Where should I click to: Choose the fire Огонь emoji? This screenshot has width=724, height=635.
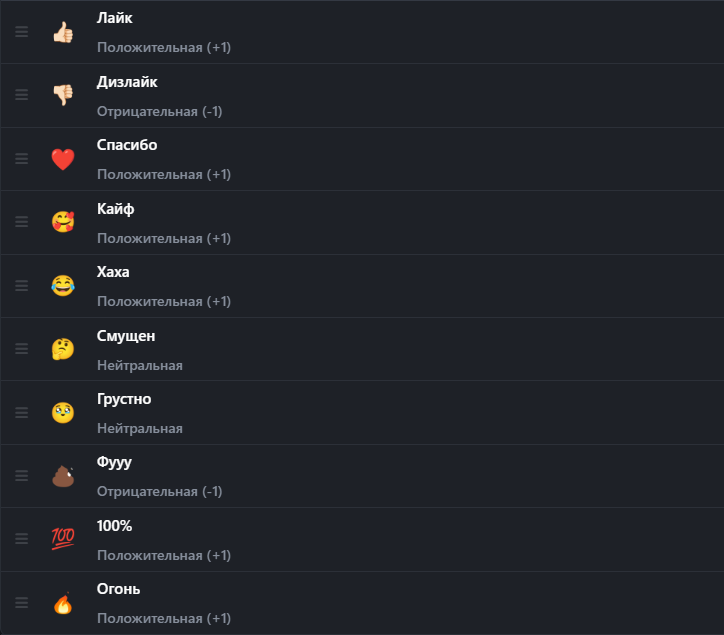(63, 603)
